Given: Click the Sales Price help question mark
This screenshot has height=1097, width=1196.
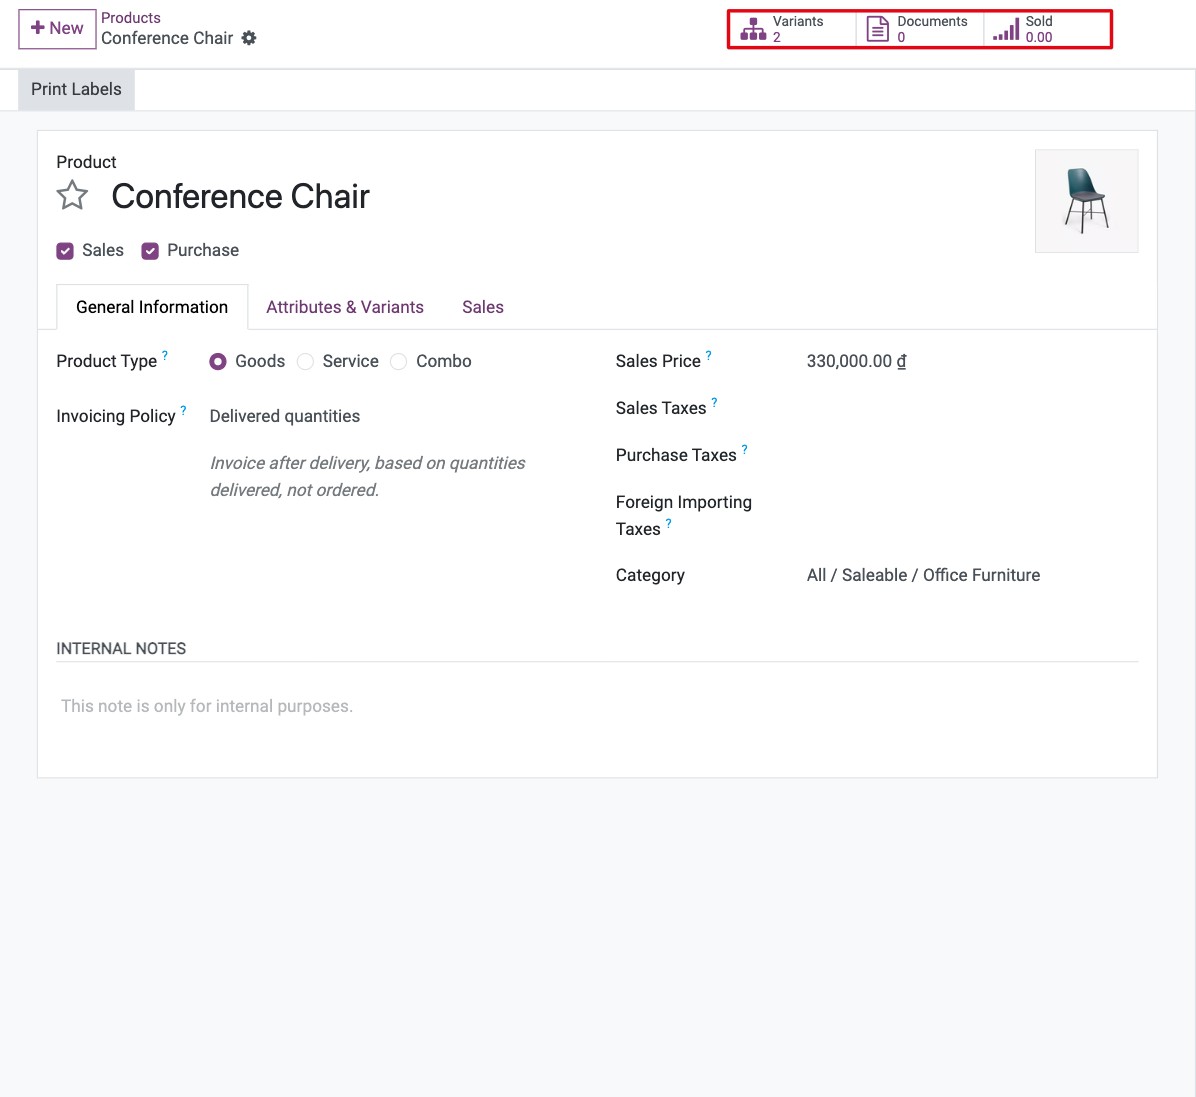Looking at the screenshot, I should 709,355.
